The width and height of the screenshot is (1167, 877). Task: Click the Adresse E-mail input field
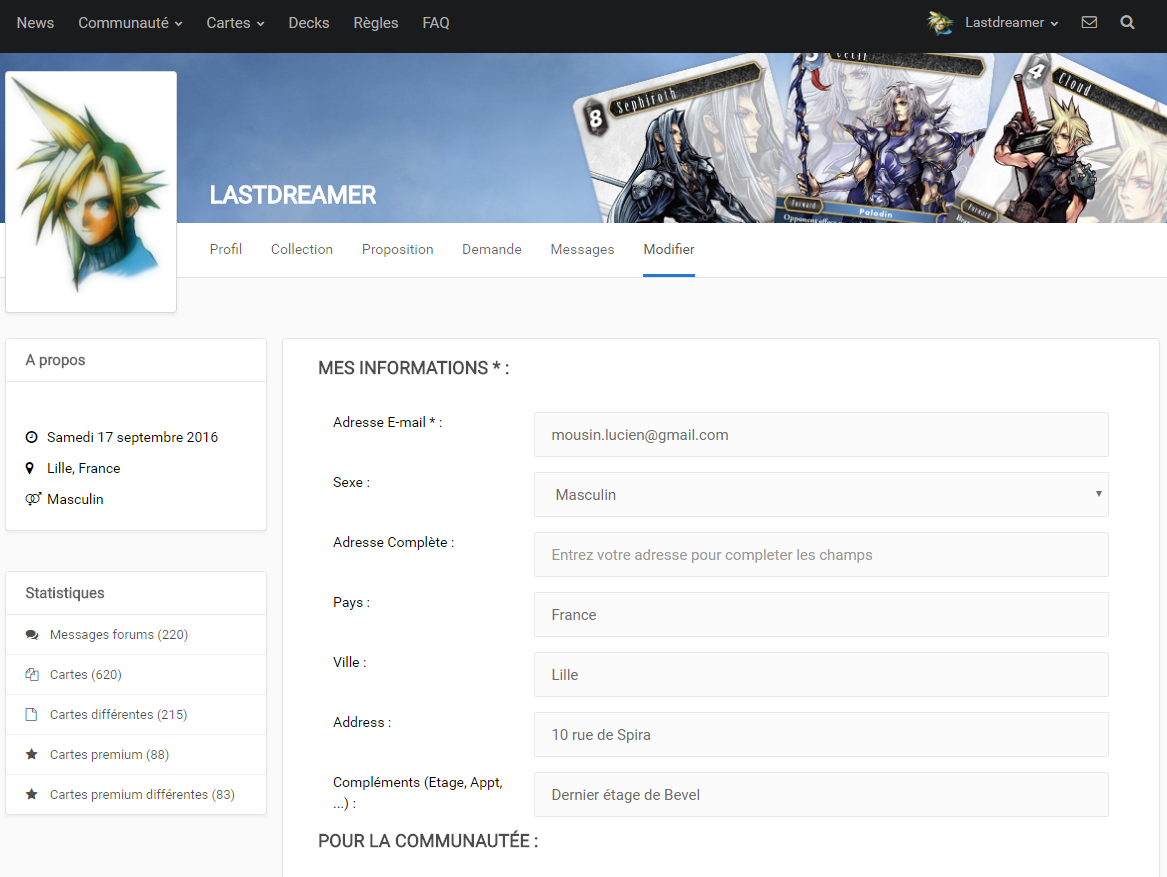[821, 435]
